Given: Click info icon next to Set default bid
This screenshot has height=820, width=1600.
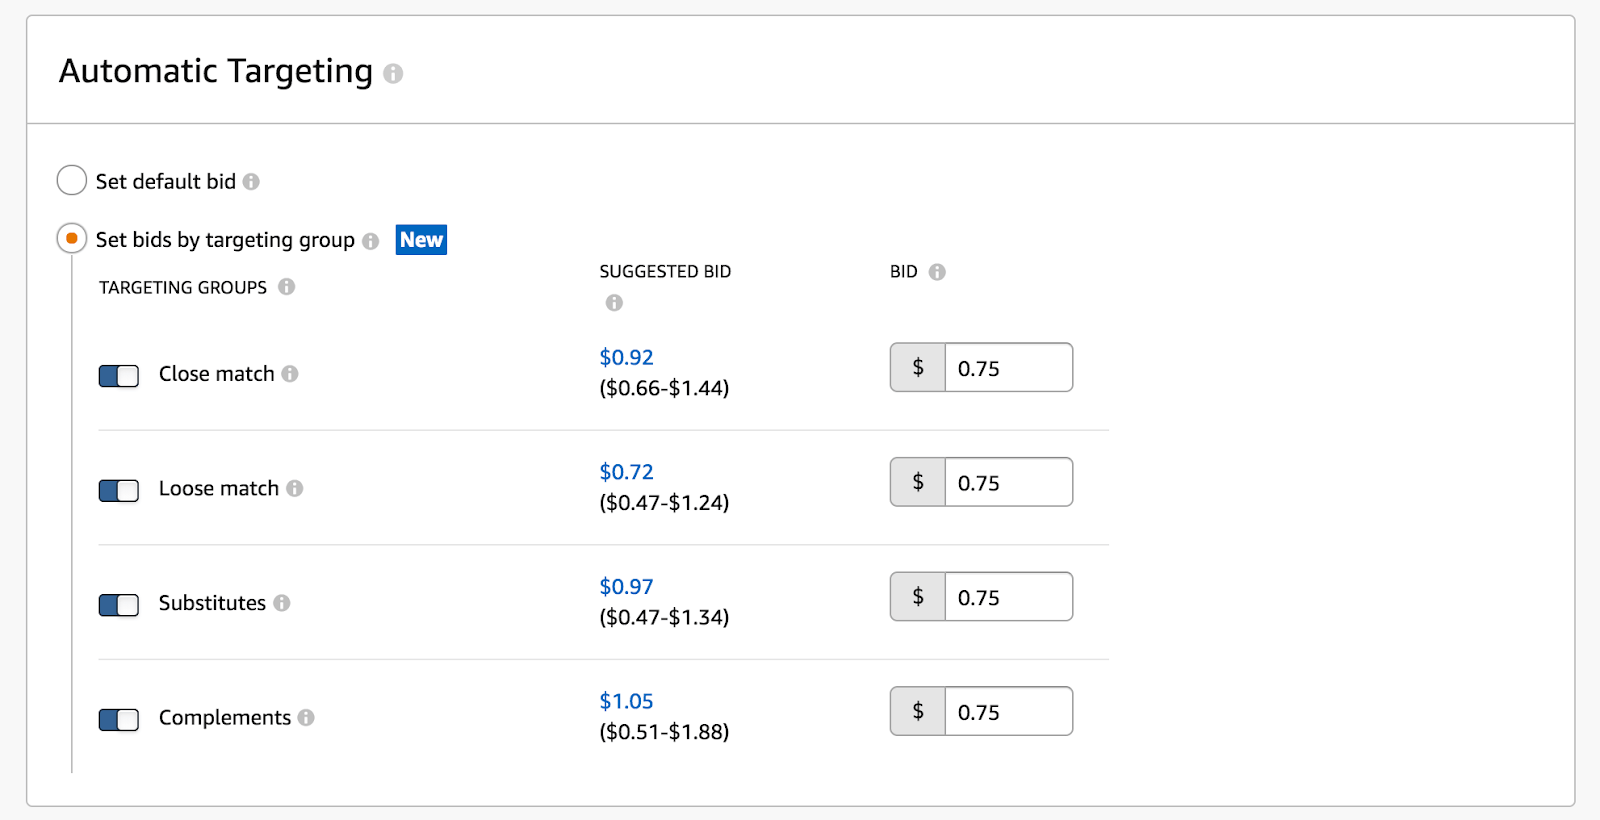Looking at the screenshot, I should pyautogui.click(x=251, y=182).
